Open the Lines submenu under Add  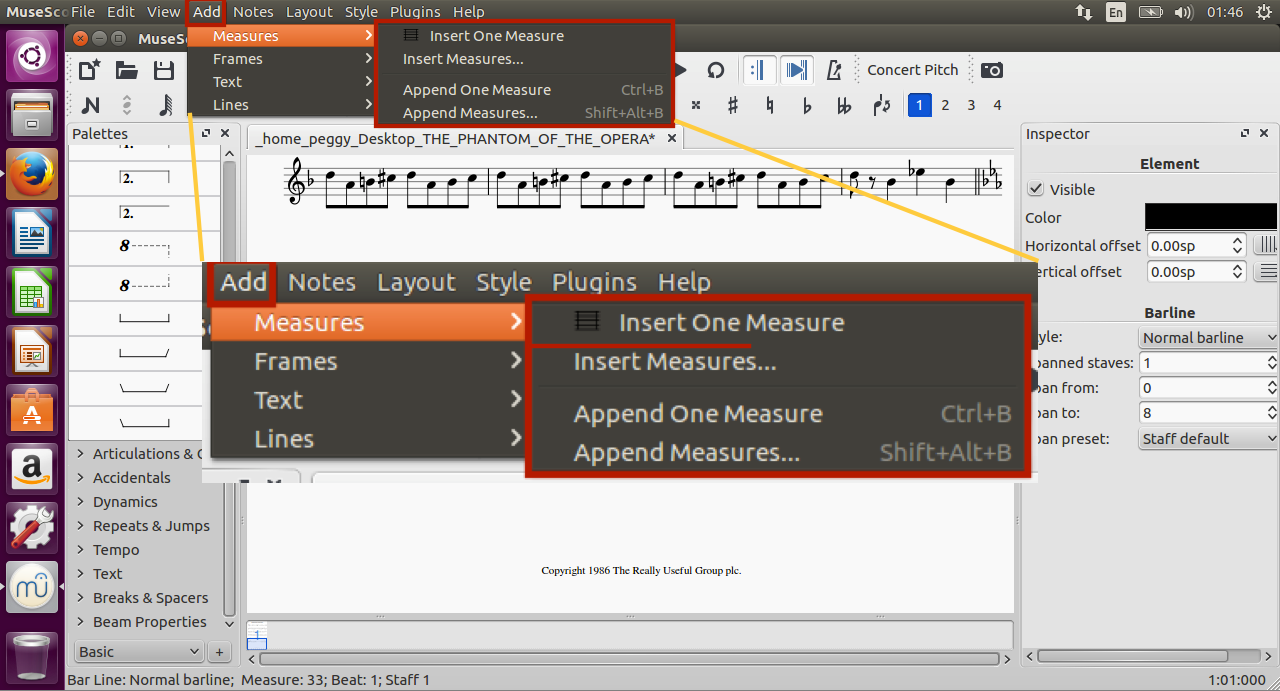click(281, 105)
